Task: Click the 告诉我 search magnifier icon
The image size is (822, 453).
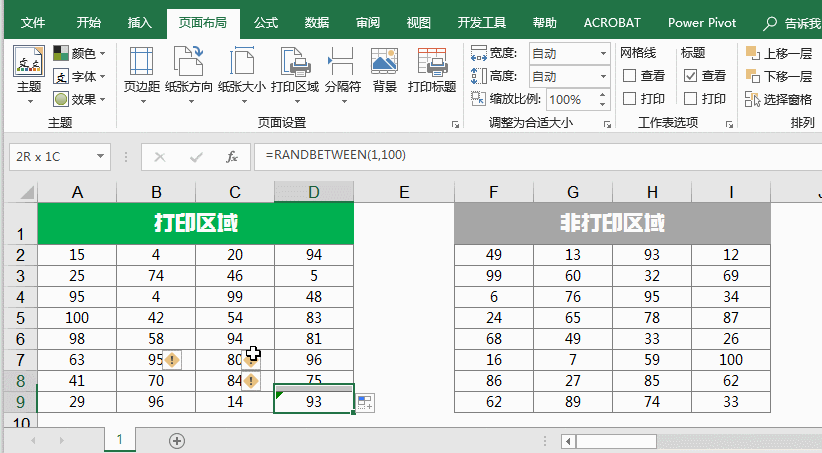Action: tap(770, 23)
